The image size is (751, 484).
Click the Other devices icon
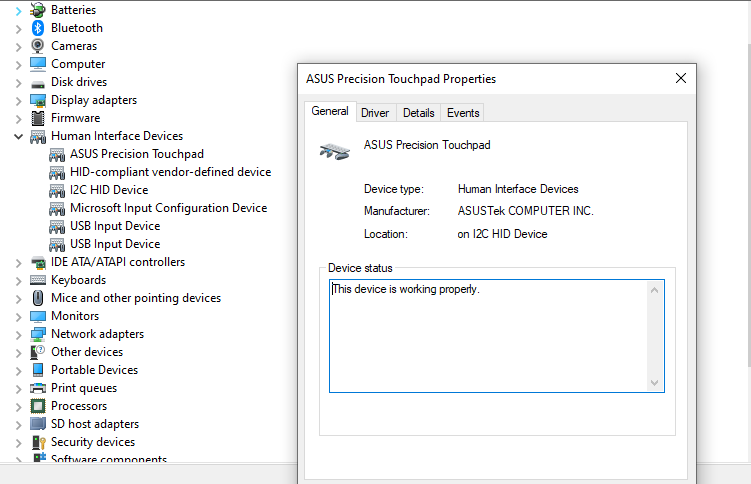click(38, 352)
